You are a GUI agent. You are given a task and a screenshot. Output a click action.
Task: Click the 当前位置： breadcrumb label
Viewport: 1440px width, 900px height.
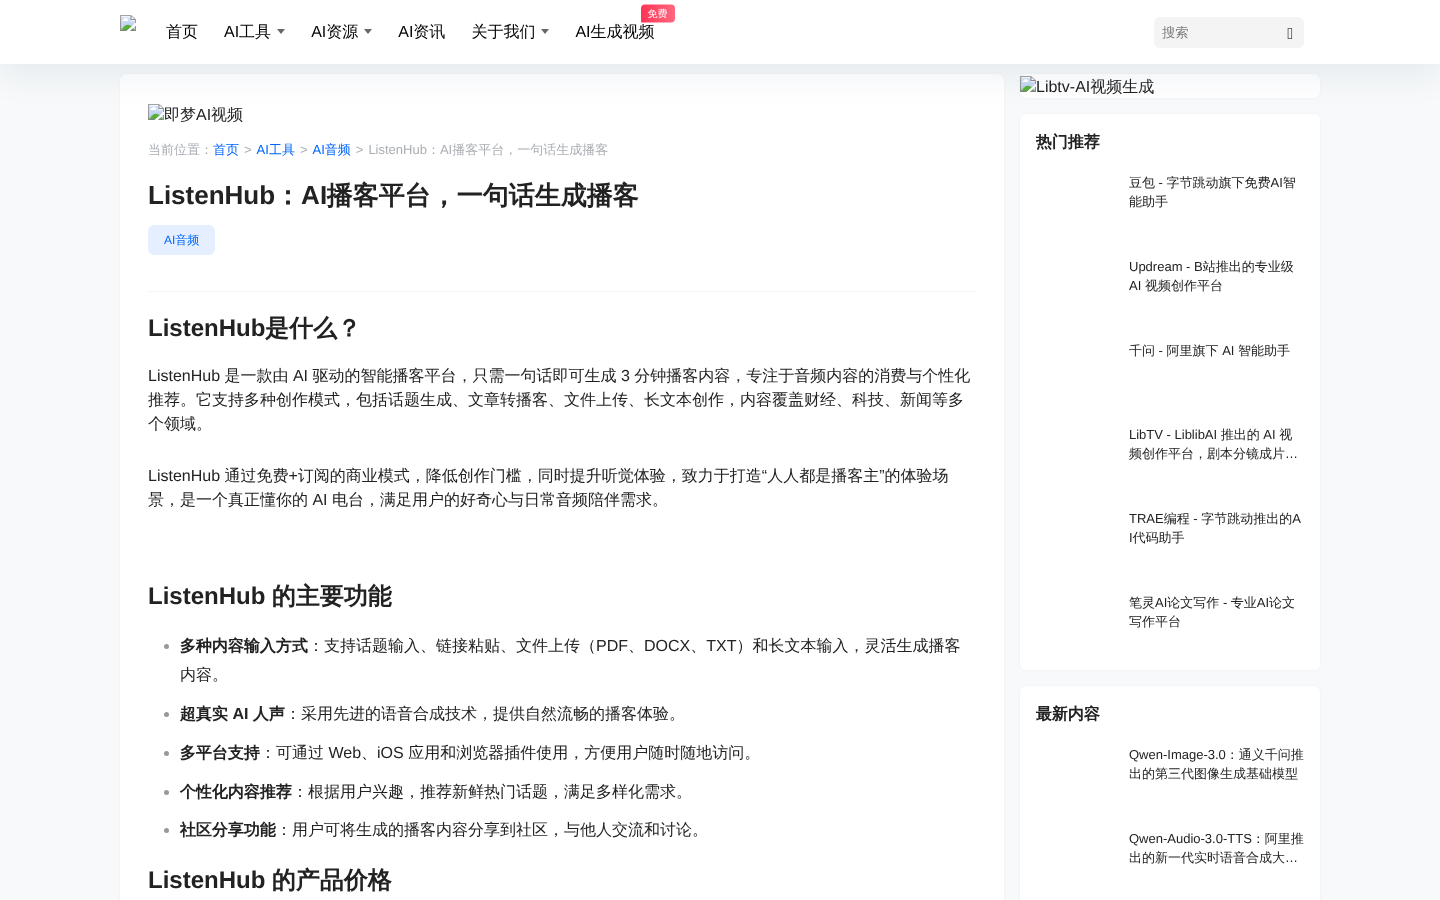180,149
